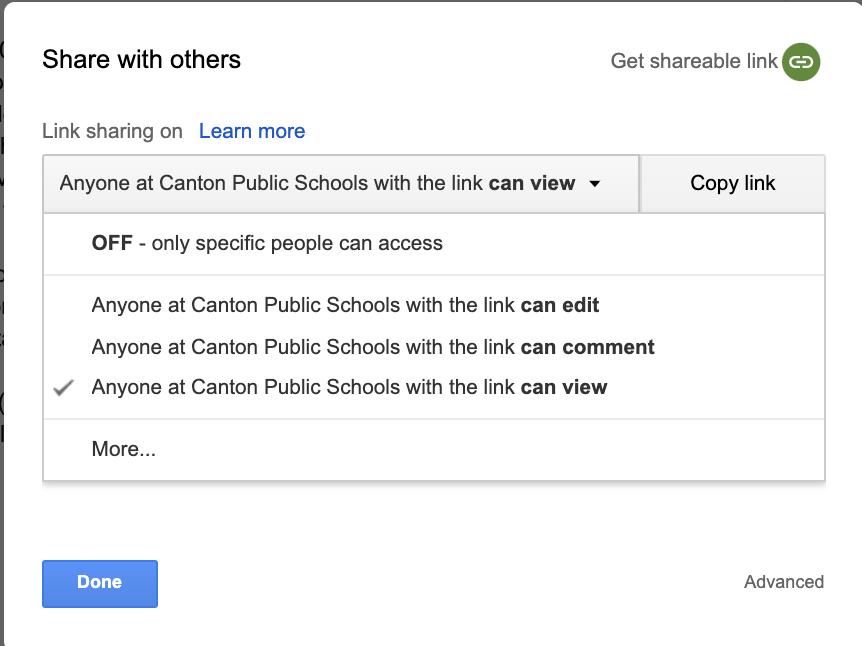The height and width of the screenshot is (646, 862).
Task: Click the bold 'can comment' text
Action: coord(587,347)
